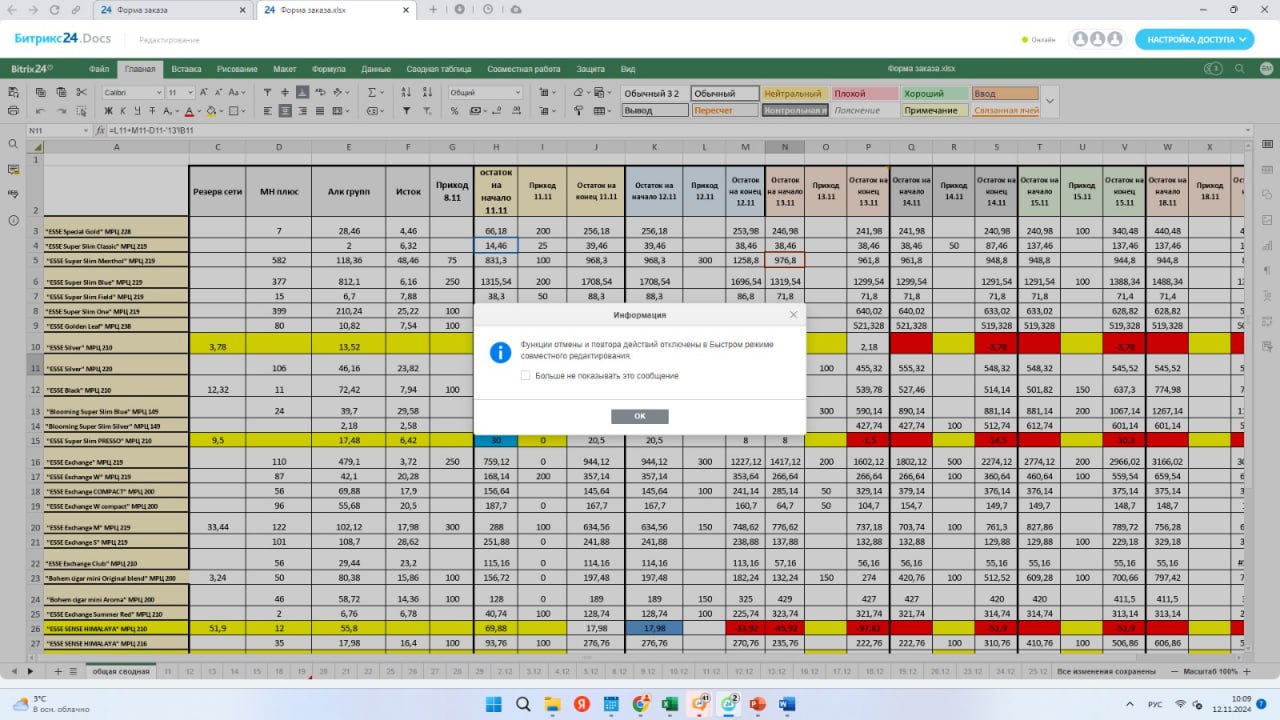Click the column N header

[785, 147]
